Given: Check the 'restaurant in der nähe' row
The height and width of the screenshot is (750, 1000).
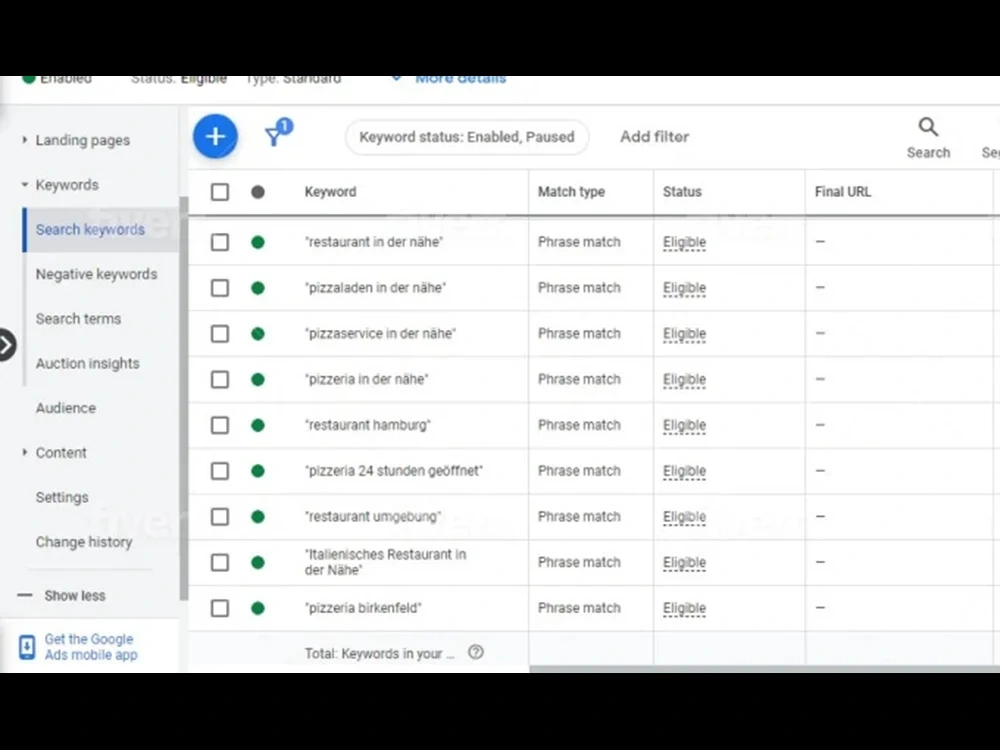Looking at the screenshot, I should (x=220, y=242).
